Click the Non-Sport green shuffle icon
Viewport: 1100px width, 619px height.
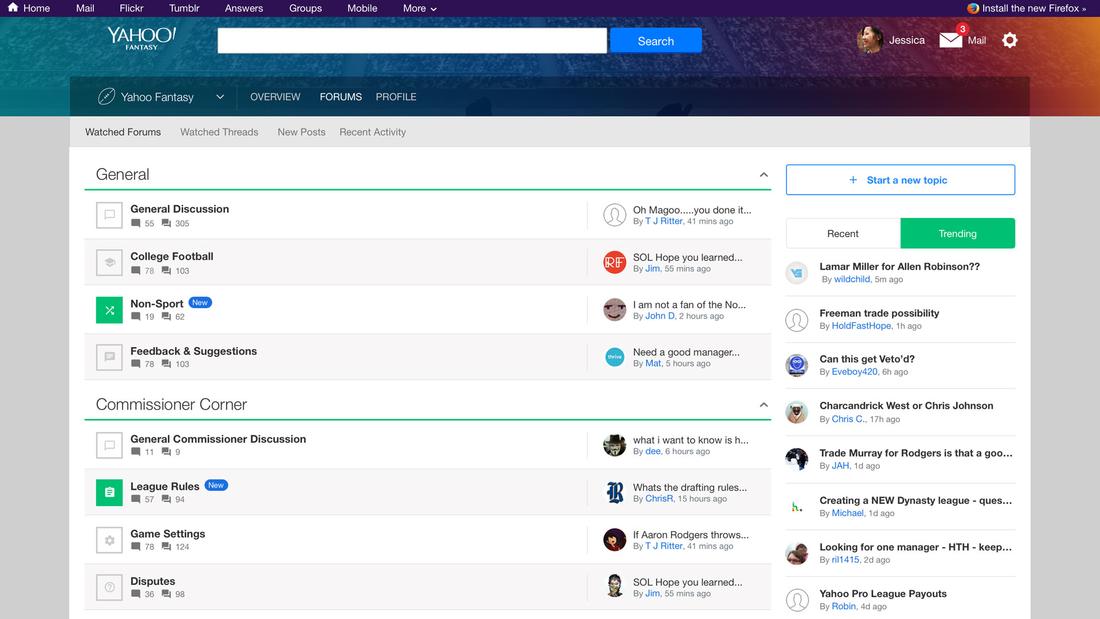[109, 310]
